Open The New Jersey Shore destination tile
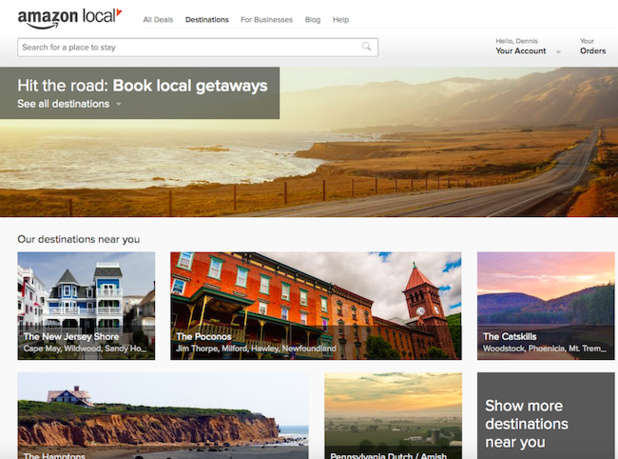Image resolution: width=618 pixels, height=459 pixels. [x=86, y=305]
